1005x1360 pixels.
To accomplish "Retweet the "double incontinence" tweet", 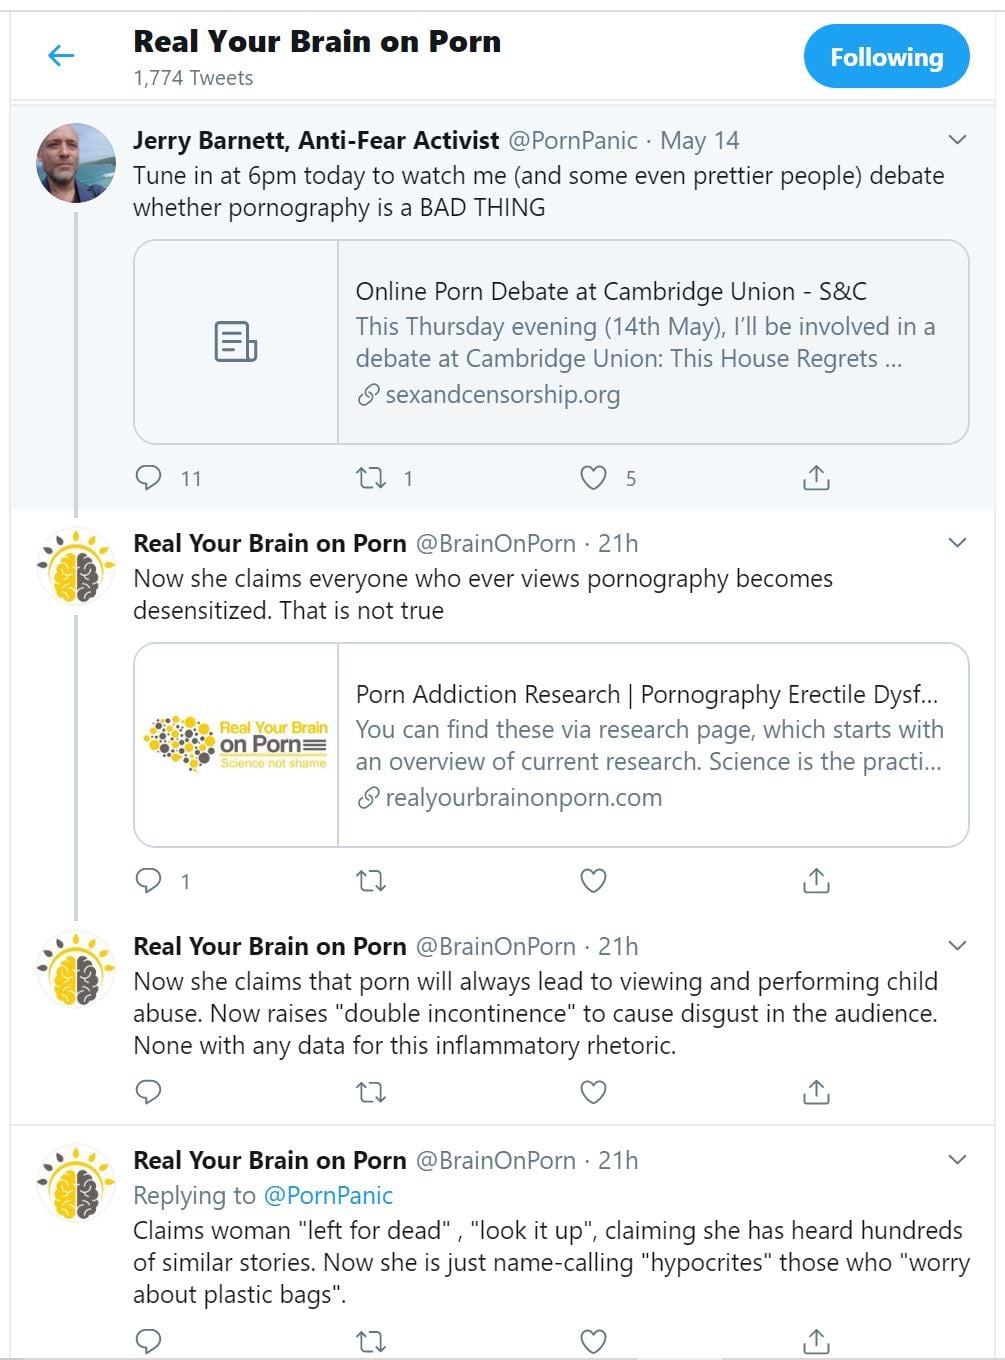I will (371, 1091).
